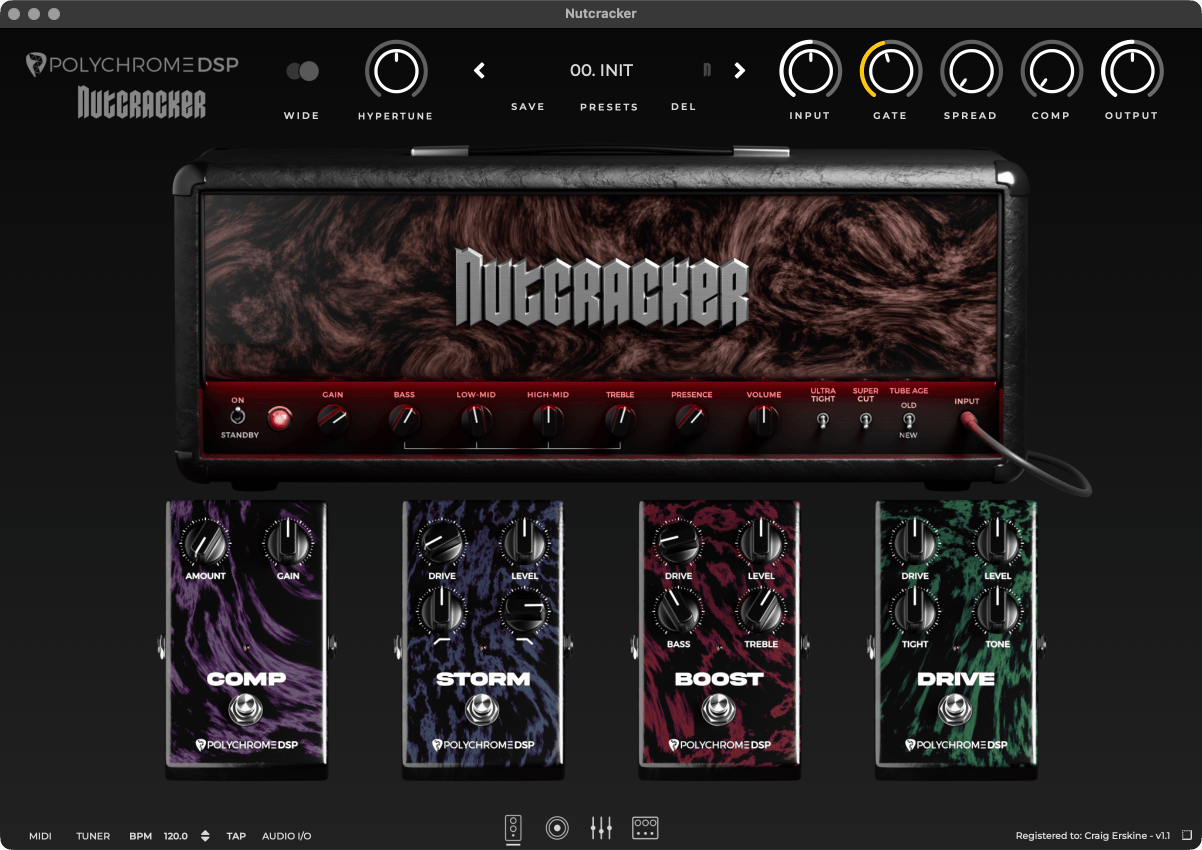Open the MIDI settings
The height and width of the screenshot is (850, 1202).
[x=40, y=836]
